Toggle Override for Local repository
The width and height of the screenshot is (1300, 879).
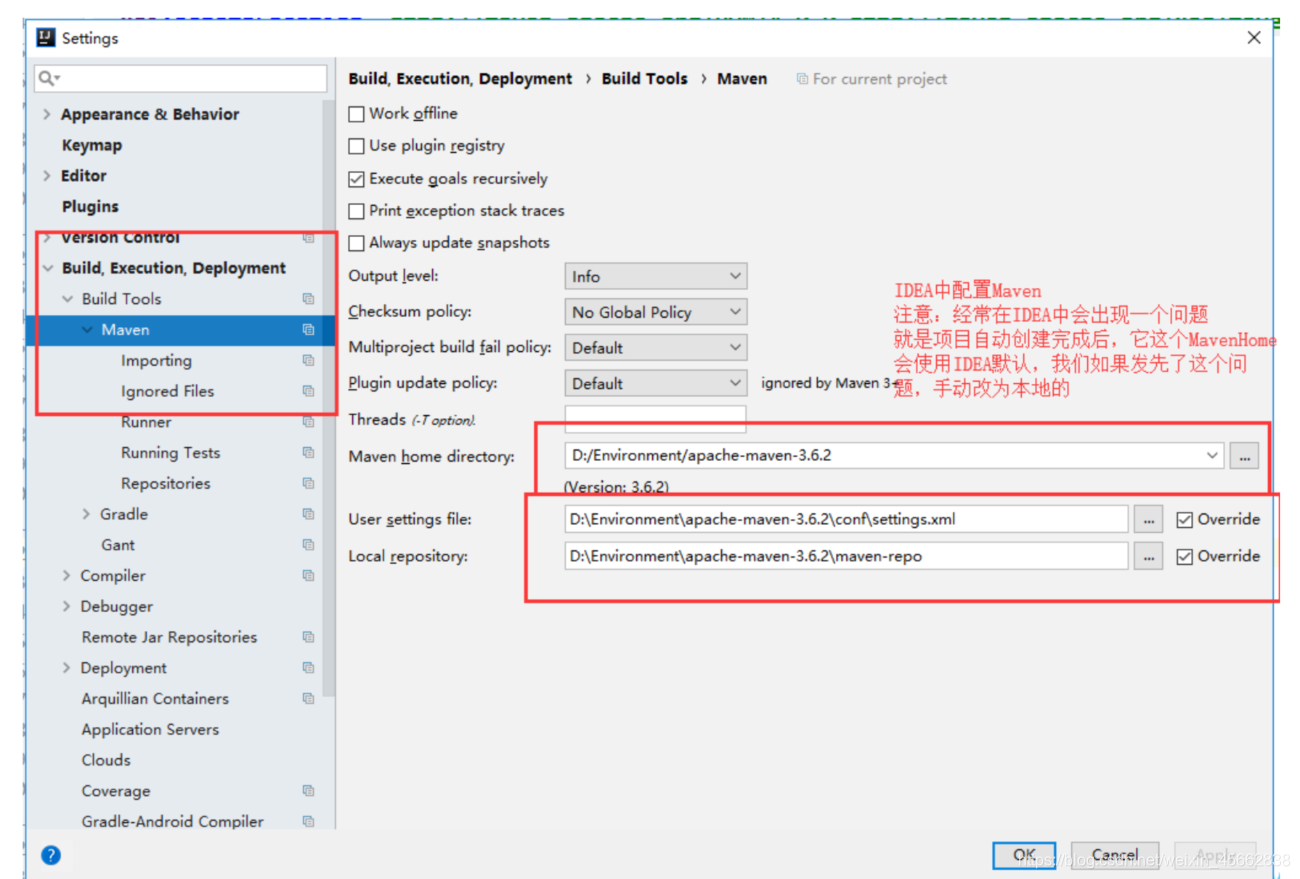(1185, 557)
